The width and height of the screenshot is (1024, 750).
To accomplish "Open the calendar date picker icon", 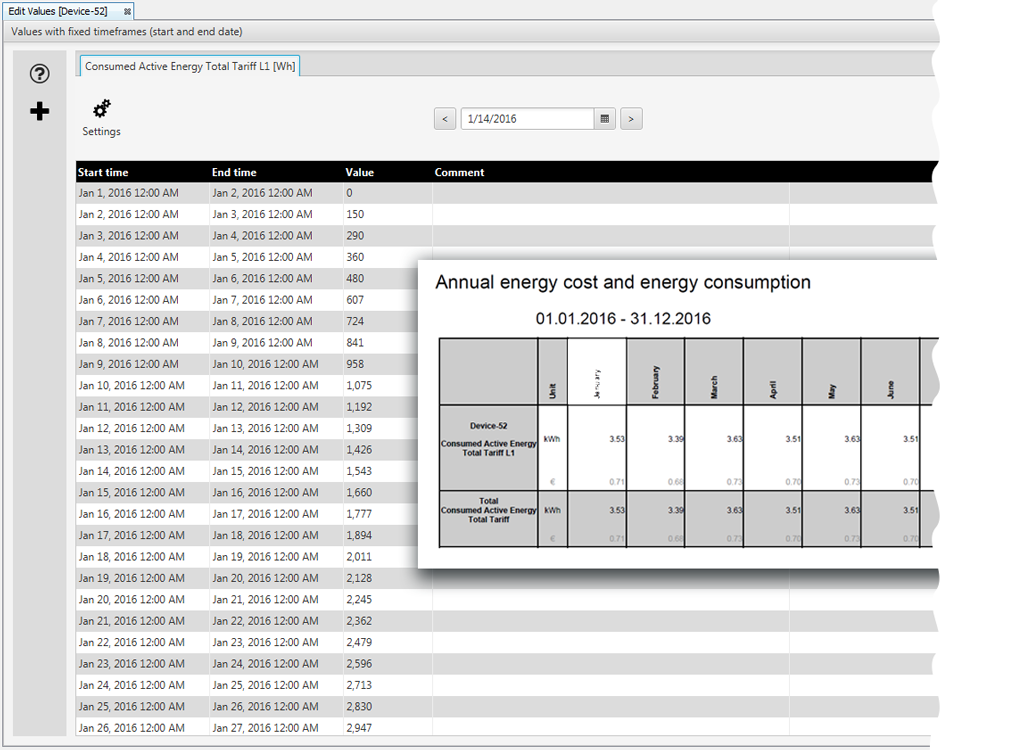I will pos(604,118).
